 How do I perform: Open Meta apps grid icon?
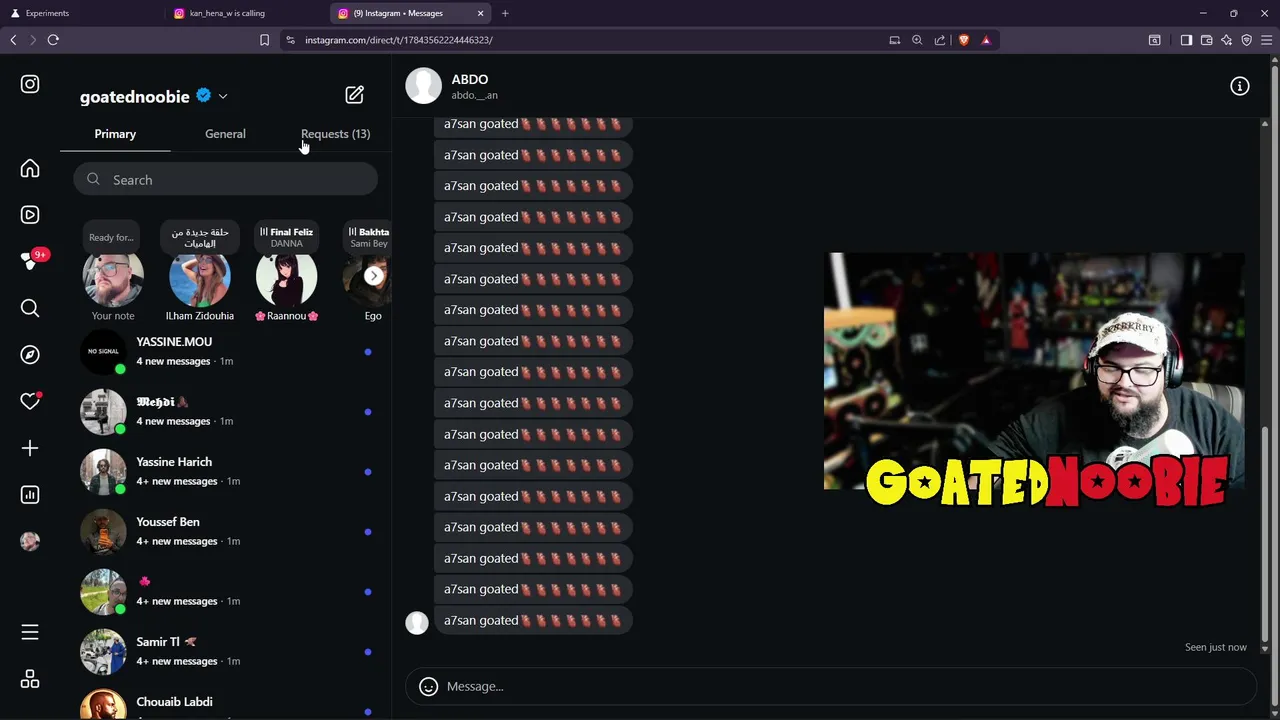tap(30, 679)
